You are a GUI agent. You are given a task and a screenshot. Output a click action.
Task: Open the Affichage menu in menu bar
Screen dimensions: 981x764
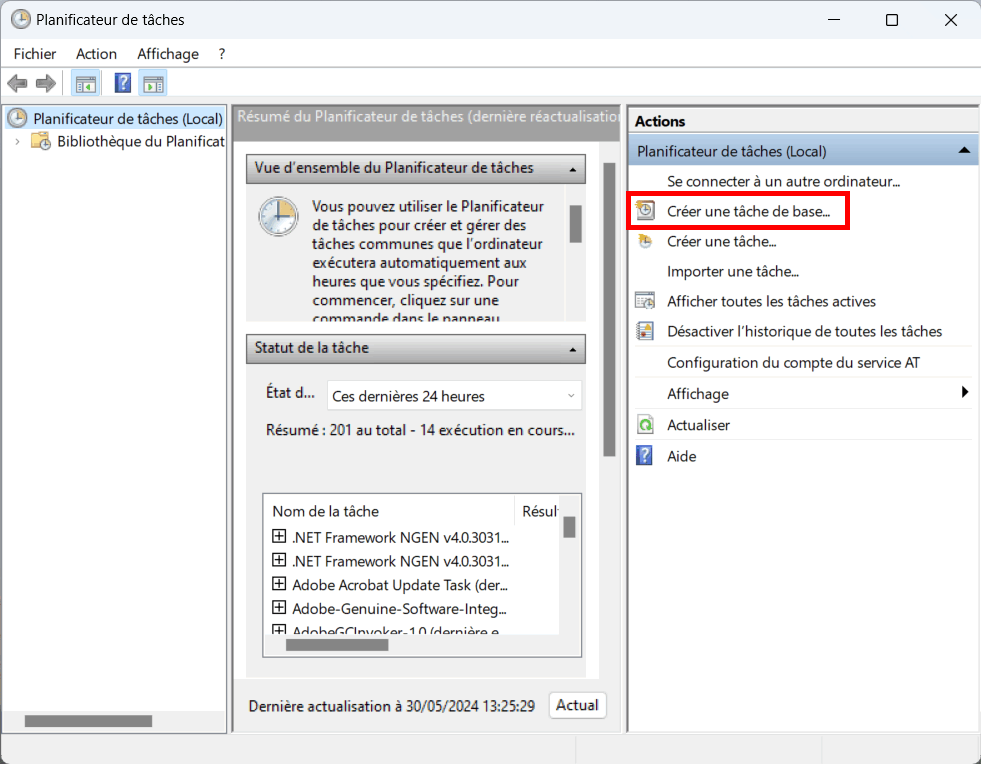point(168,54)
